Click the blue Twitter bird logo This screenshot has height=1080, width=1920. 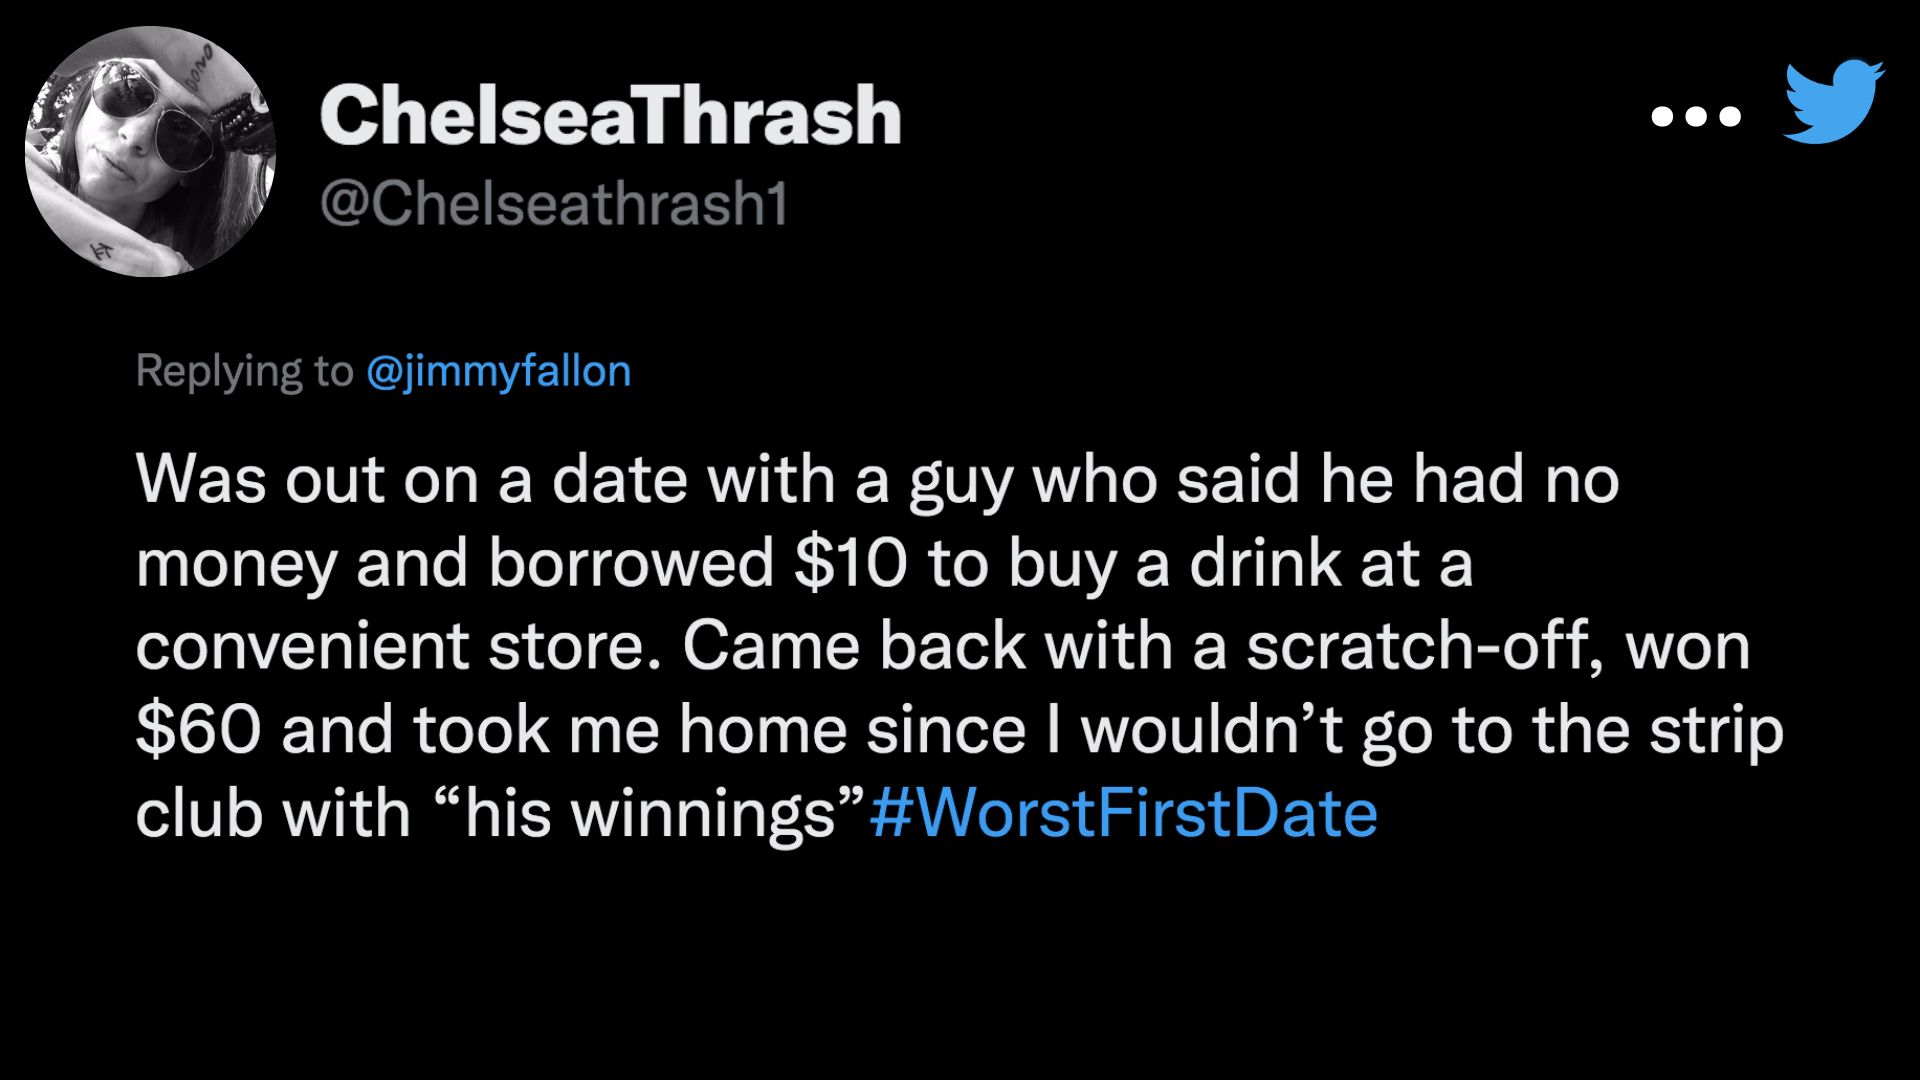1834,102
